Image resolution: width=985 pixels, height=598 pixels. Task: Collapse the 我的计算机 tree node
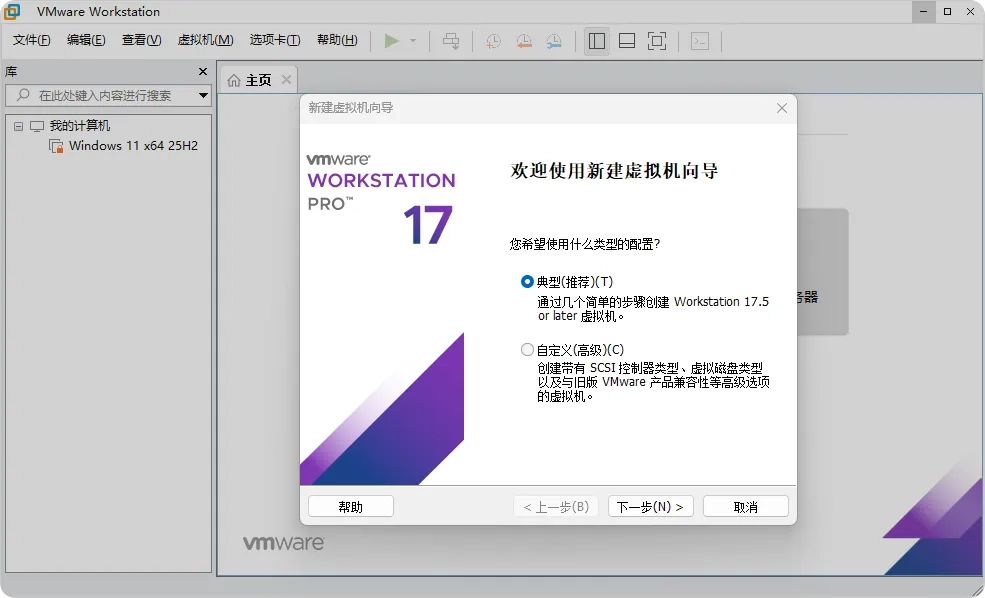pos(19,126)
